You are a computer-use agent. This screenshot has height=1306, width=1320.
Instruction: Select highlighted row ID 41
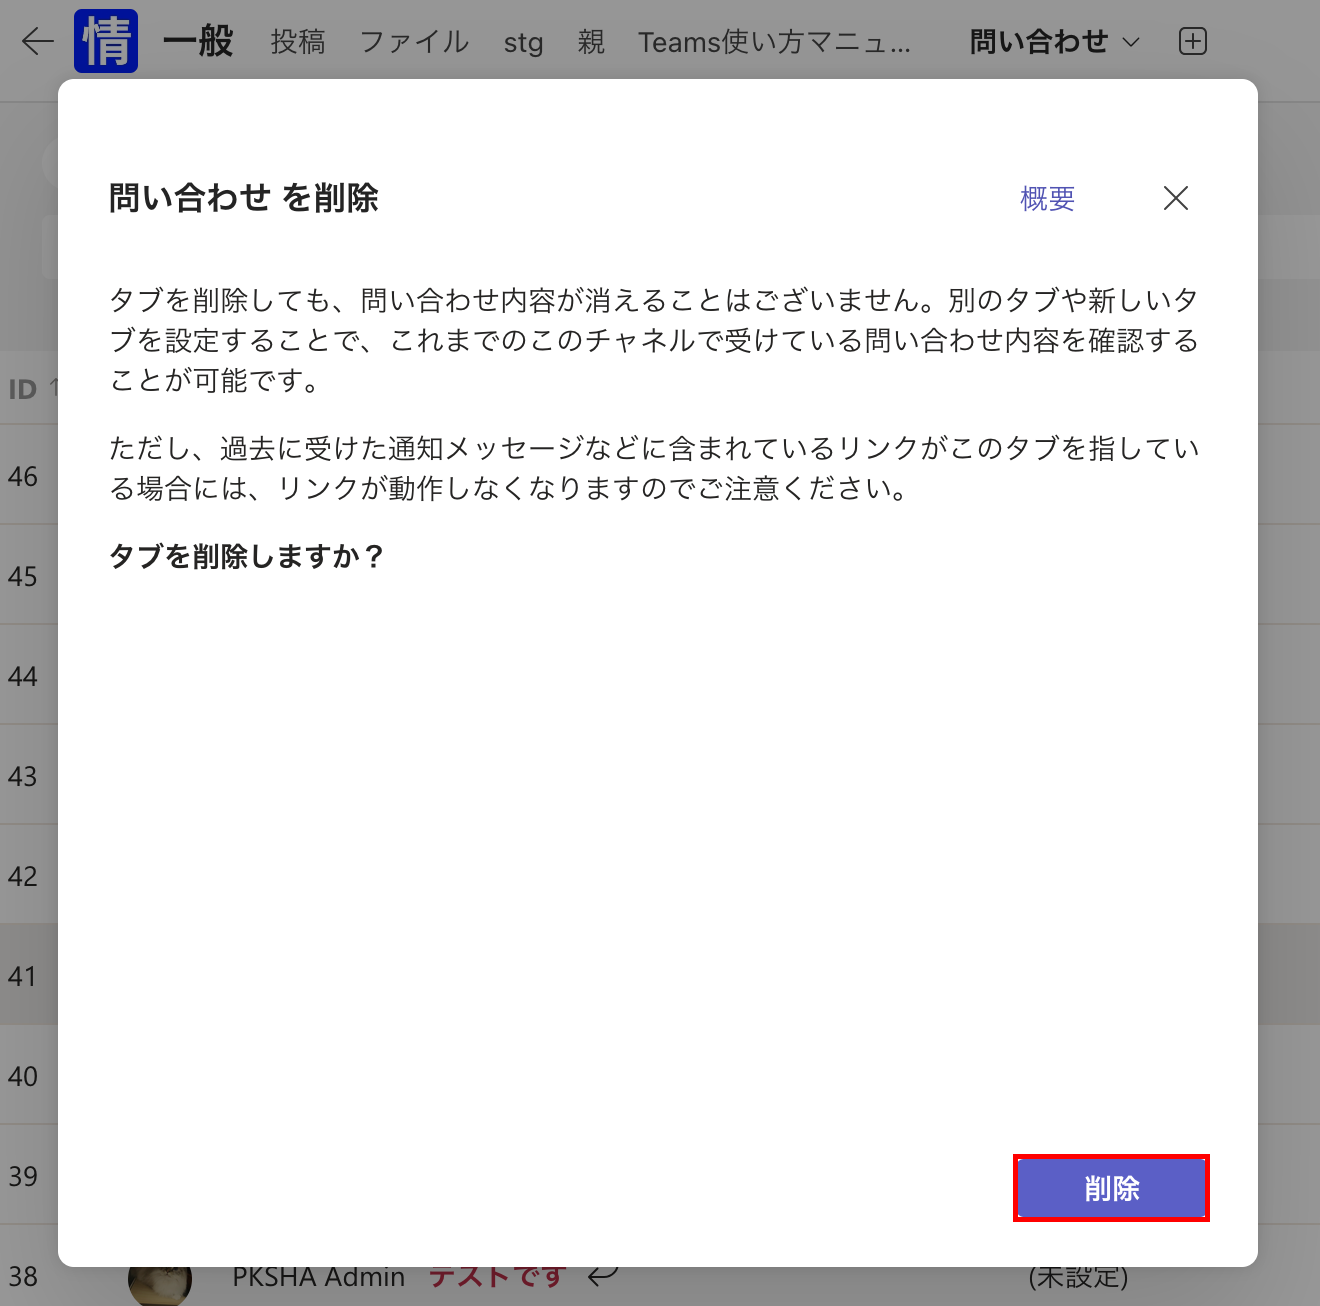23,976
